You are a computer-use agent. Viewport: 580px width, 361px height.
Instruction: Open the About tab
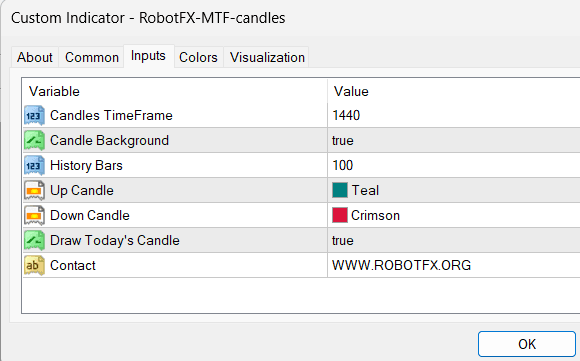(x=35, y=57)
